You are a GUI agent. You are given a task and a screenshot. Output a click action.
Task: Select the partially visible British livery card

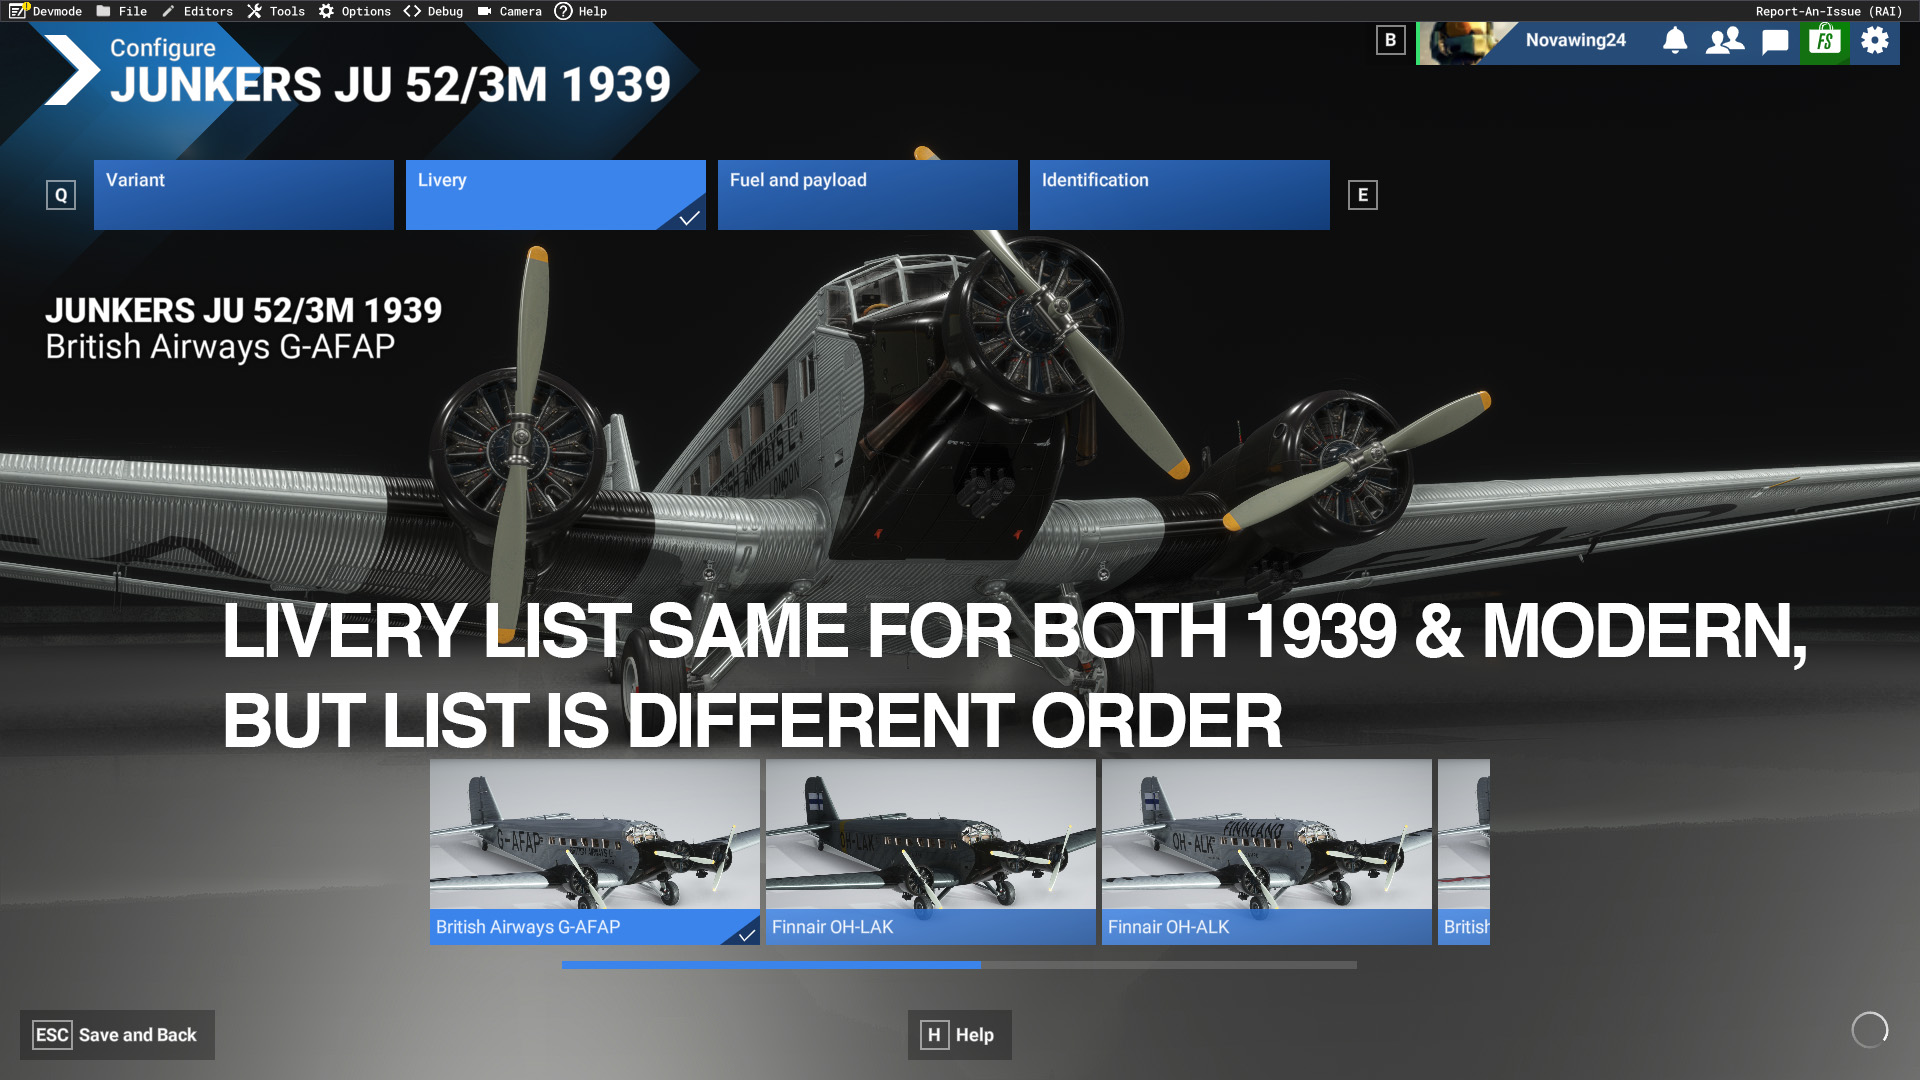tap(1464, 852)
